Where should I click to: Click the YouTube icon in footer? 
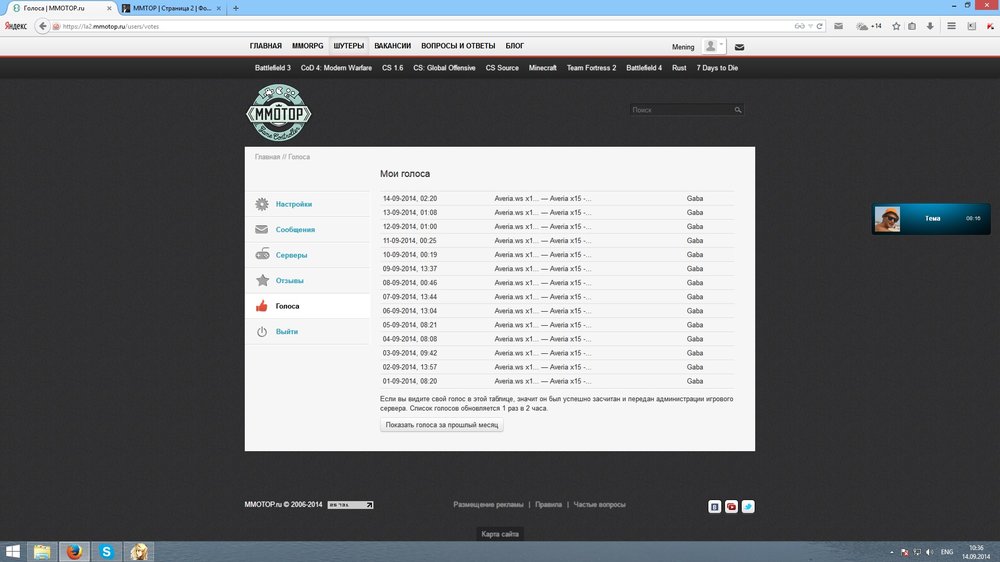(731, 507)
